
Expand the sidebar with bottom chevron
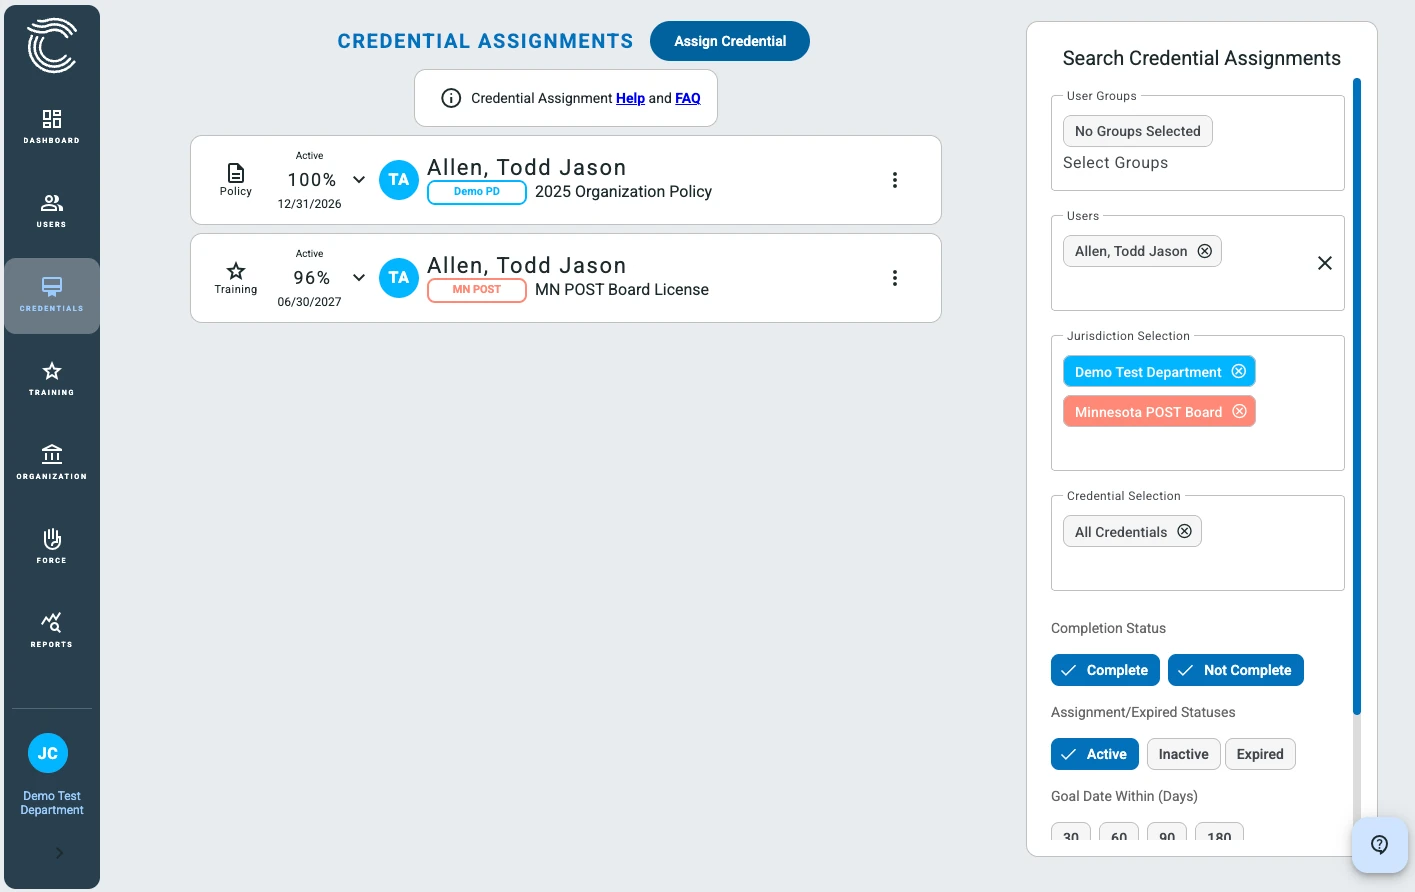pyautogui.click(x=59, y=853)
